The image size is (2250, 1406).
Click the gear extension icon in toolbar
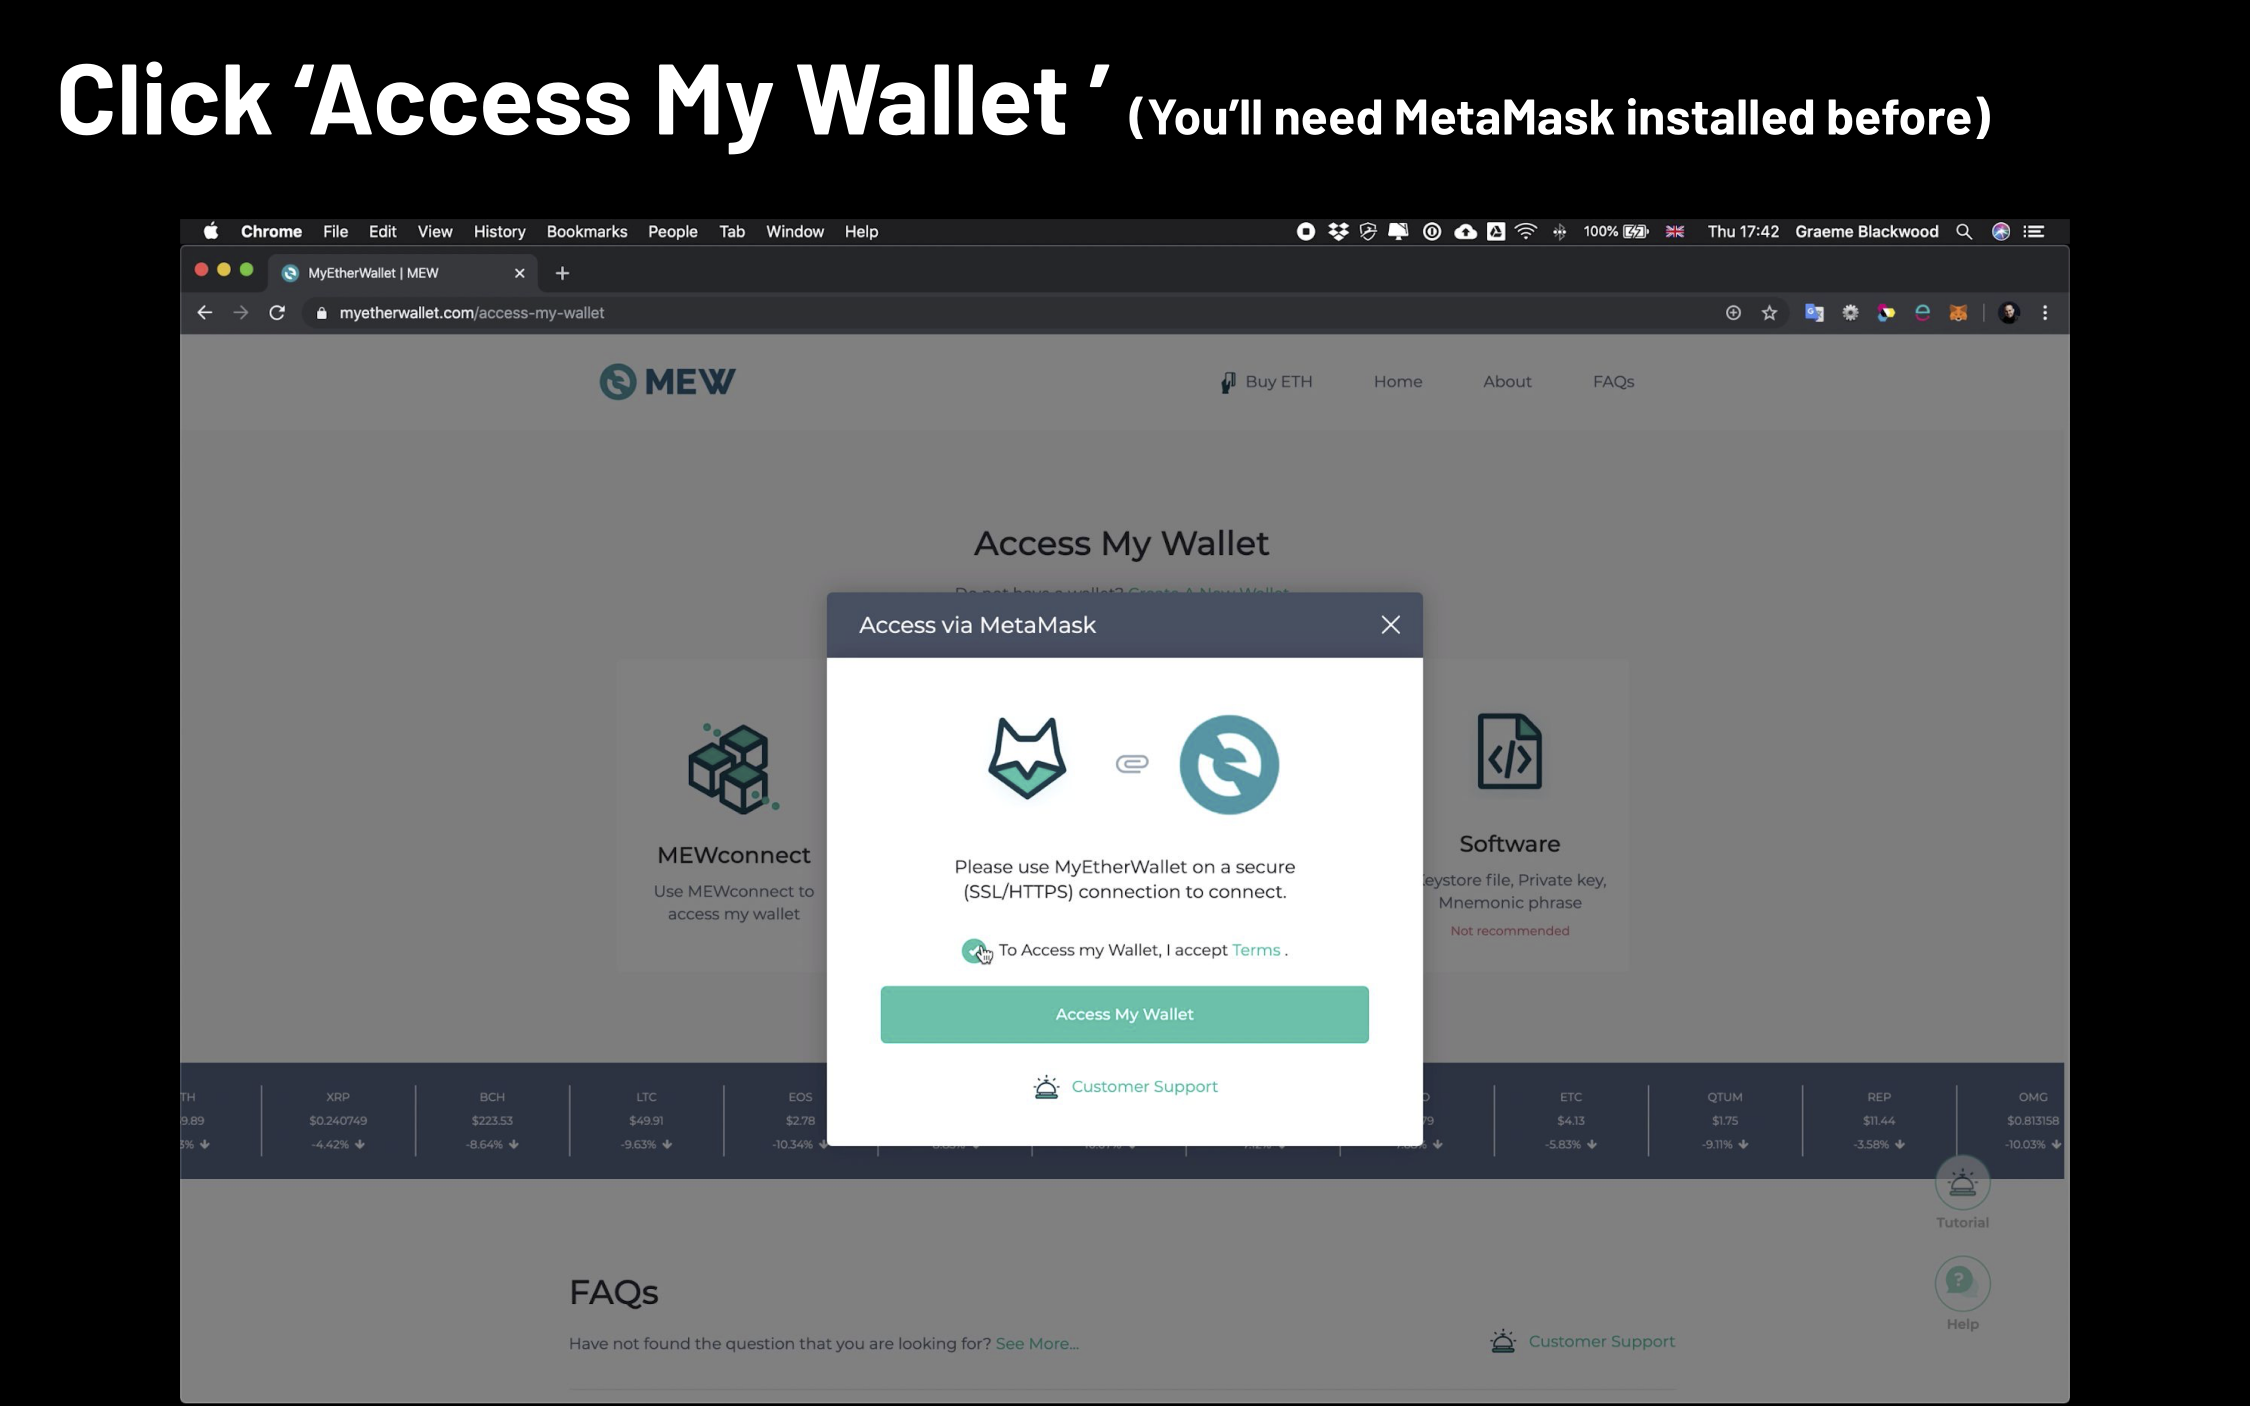(x=1850, y=313)
